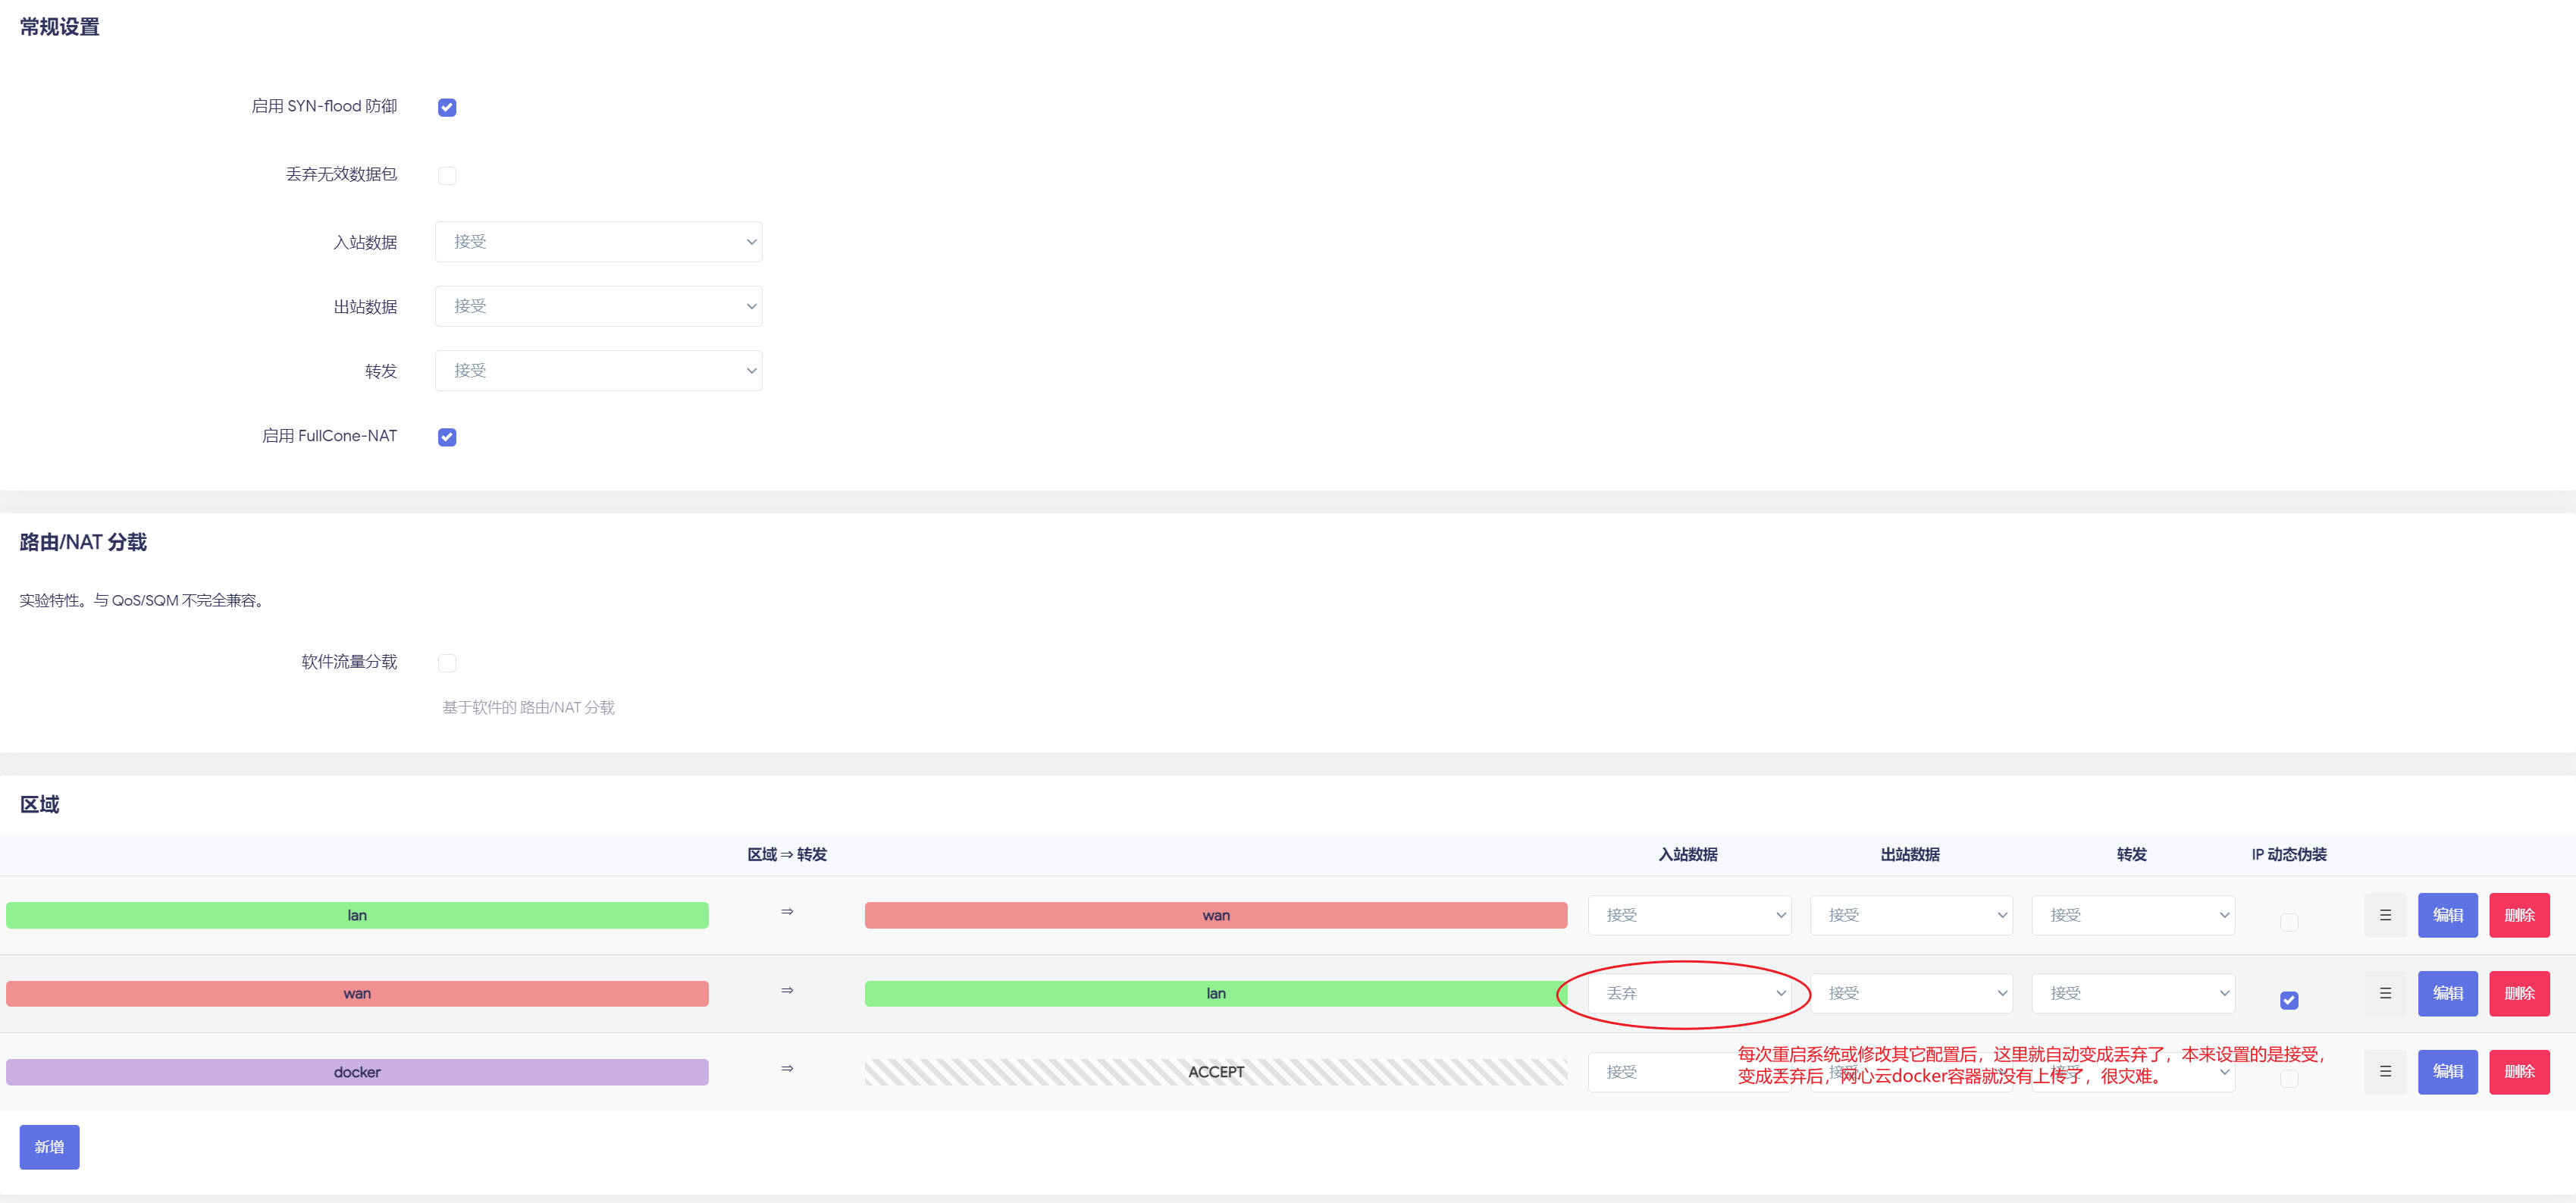Open the wan zone 入站数据 dropdown showing 丢弃
Image resolution: width=2576 pixels, height=1203 pixels.
pyautogui.click(x=1689, y=993)
